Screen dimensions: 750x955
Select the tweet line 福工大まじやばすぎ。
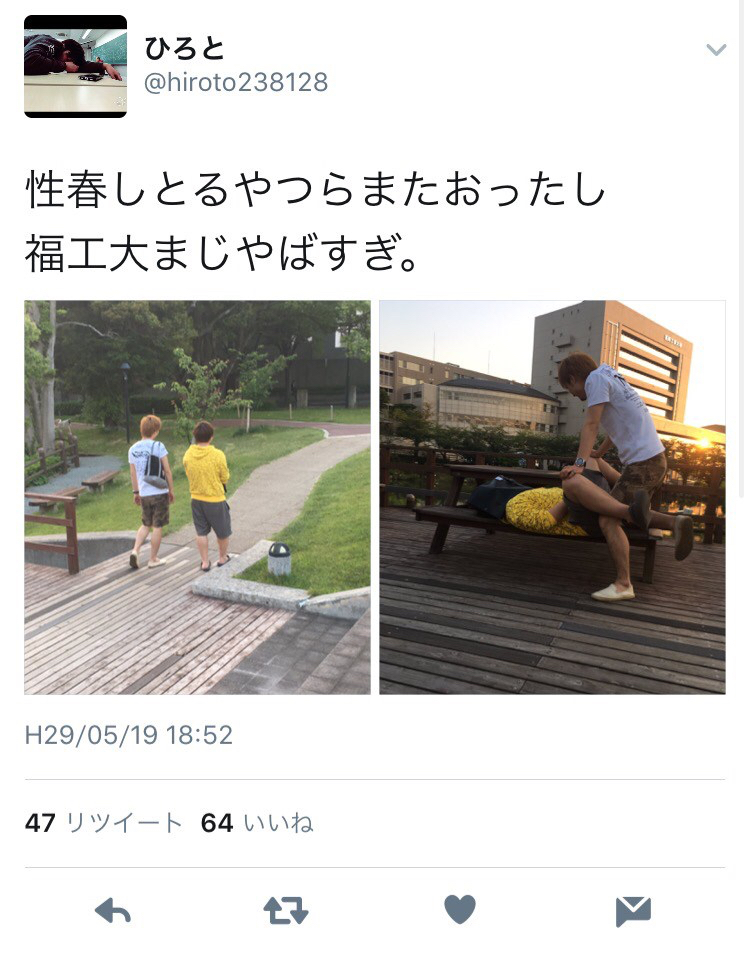(222, 253)
